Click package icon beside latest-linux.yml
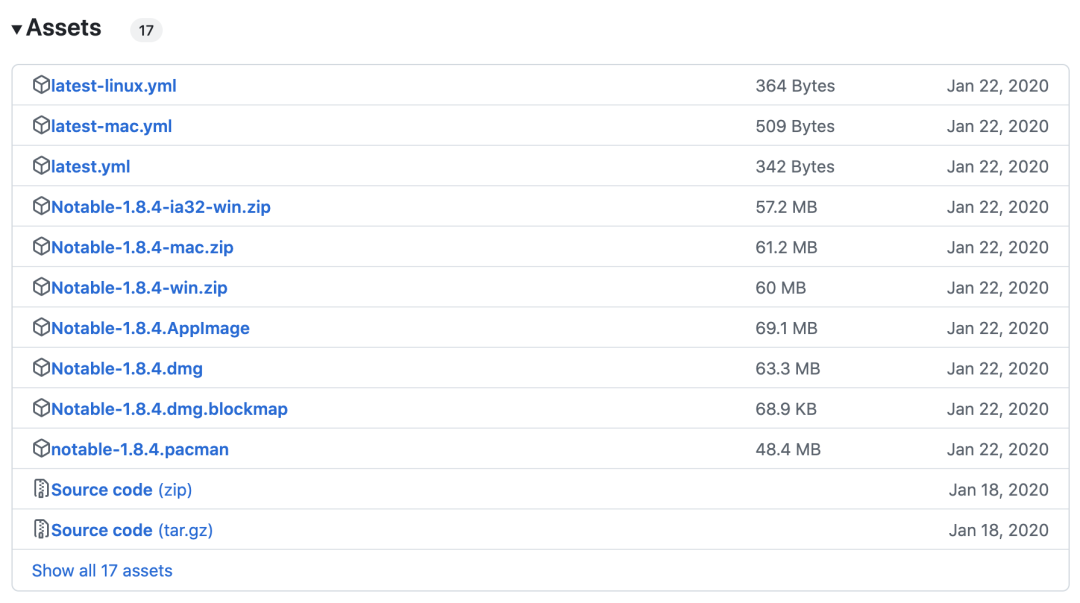The width and height of the screenshot is (1080, 603). pyautogui.click(x=41, y=85)
